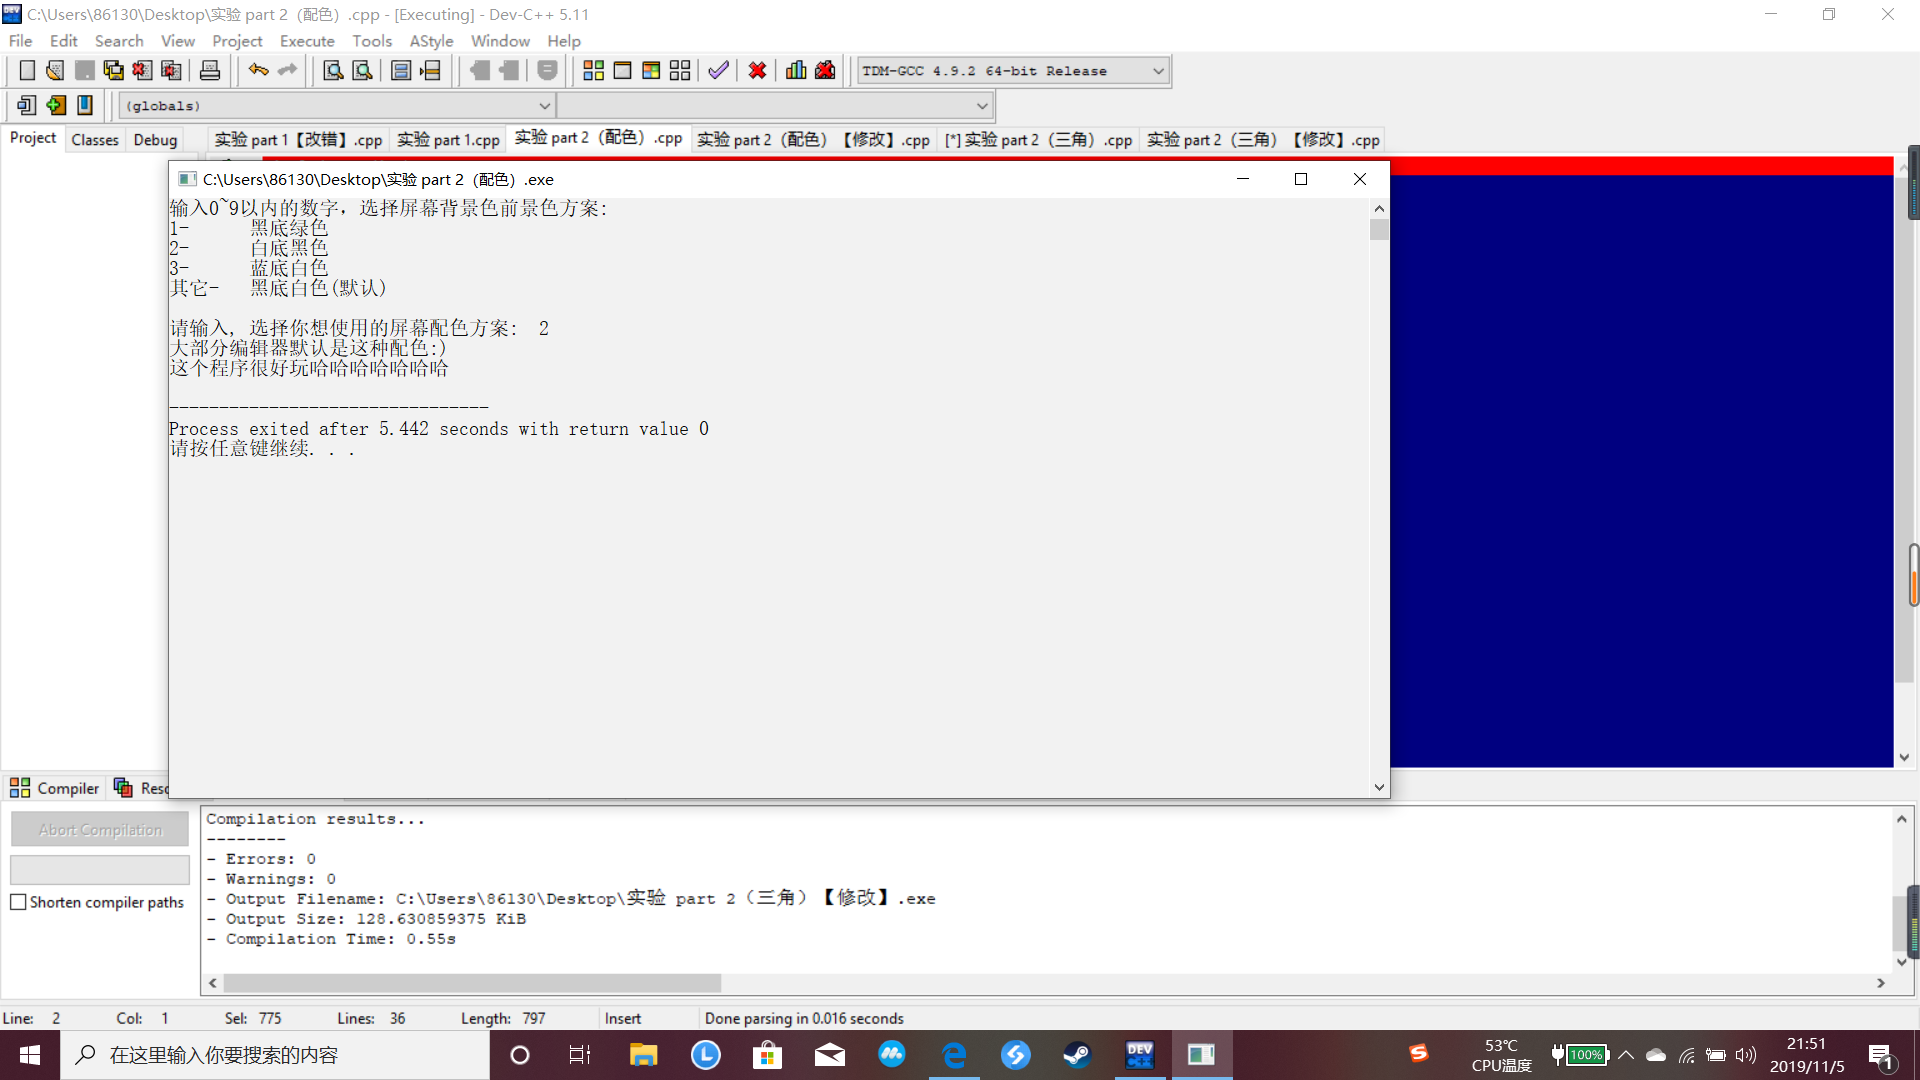Click the New file toolbar icon
Image resolution: width=1920 pixels, height=1080 pixels.
click(x=27, y=70)
